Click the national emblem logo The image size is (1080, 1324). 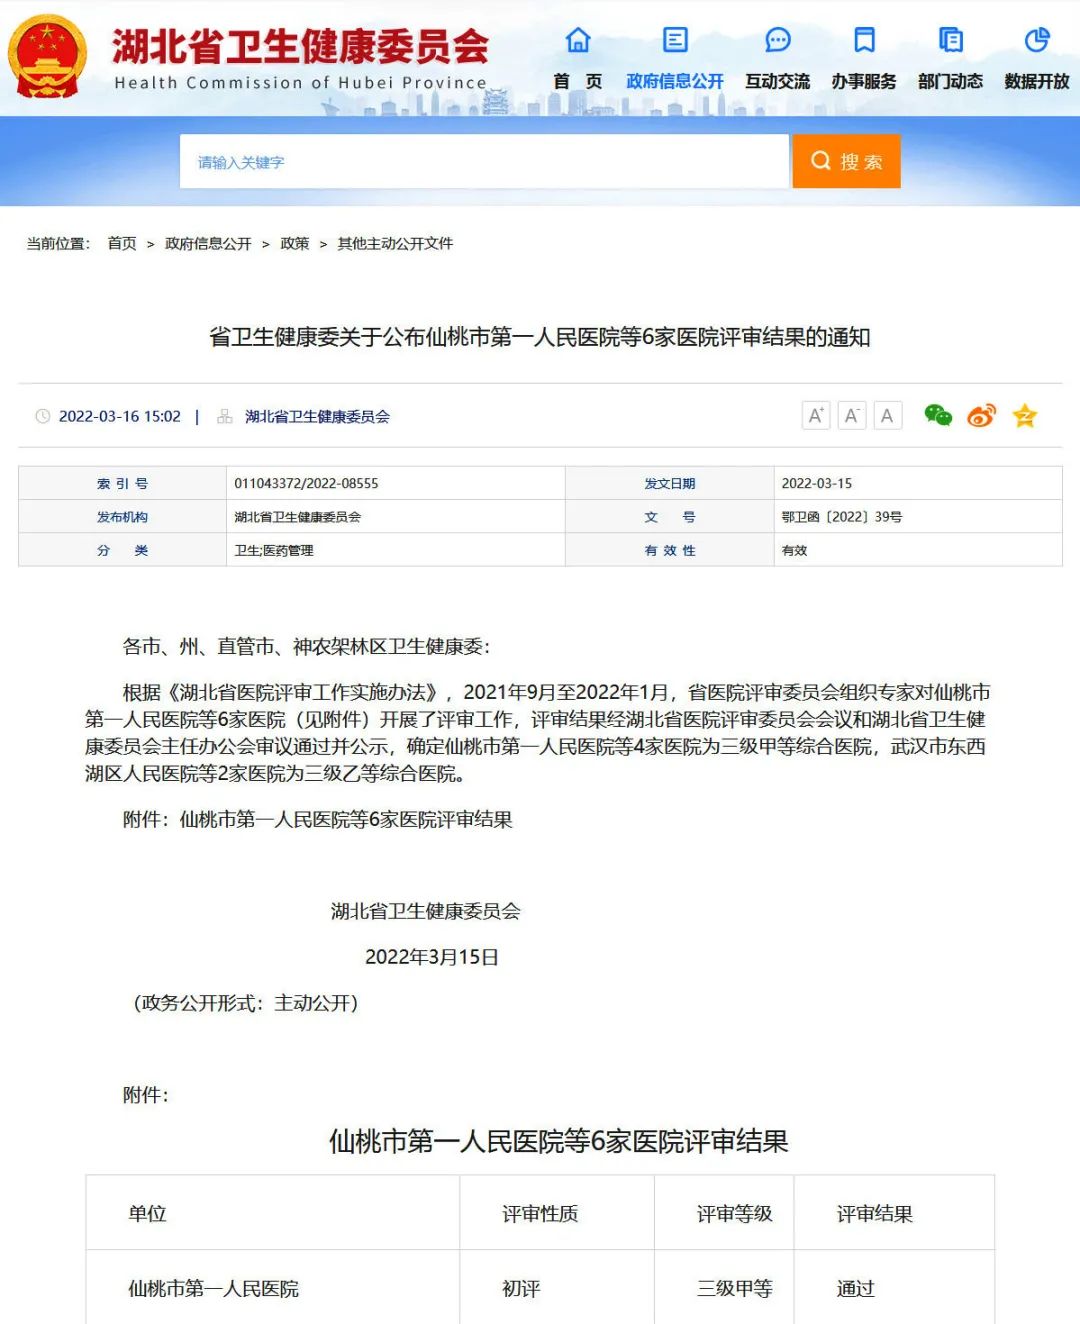click(47, 56)
